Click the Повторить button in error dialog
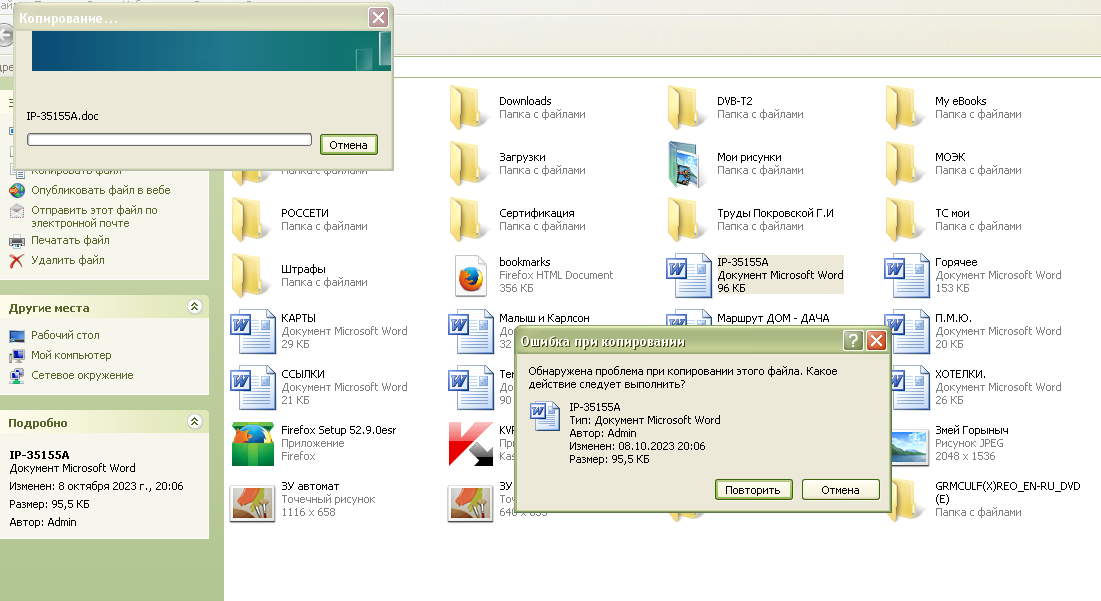The width and height of the screenshot is (1101, 601). [x=754, y=490]
